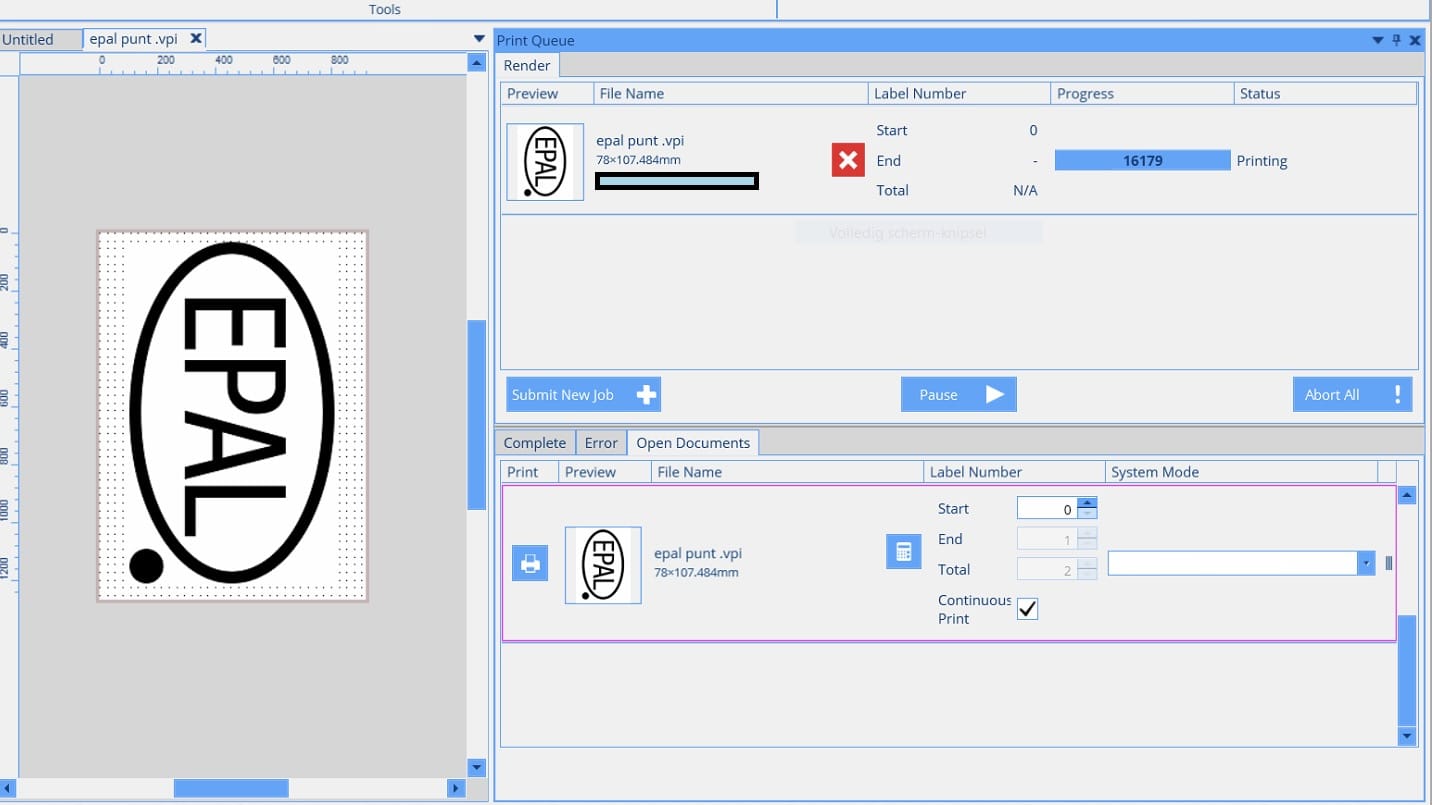Click canvas scroll down arrow

click(x=477, y=768)
